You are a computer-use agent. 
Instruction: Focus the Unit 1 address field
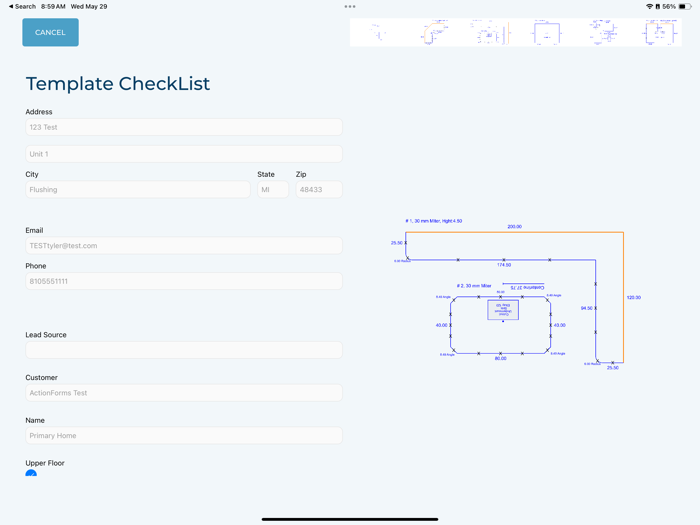184,154
